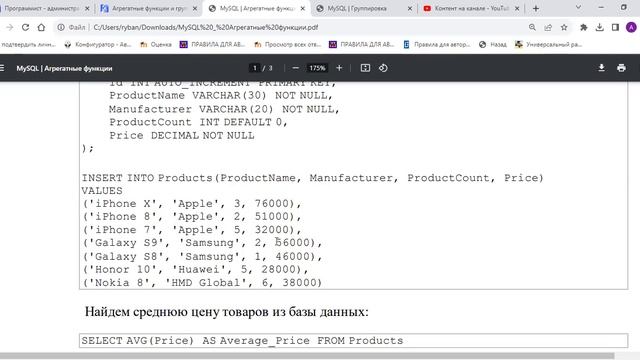Click the 'iPhone X' insert row
Viewport: 640px width, 360px height.
tap(192, 204)
